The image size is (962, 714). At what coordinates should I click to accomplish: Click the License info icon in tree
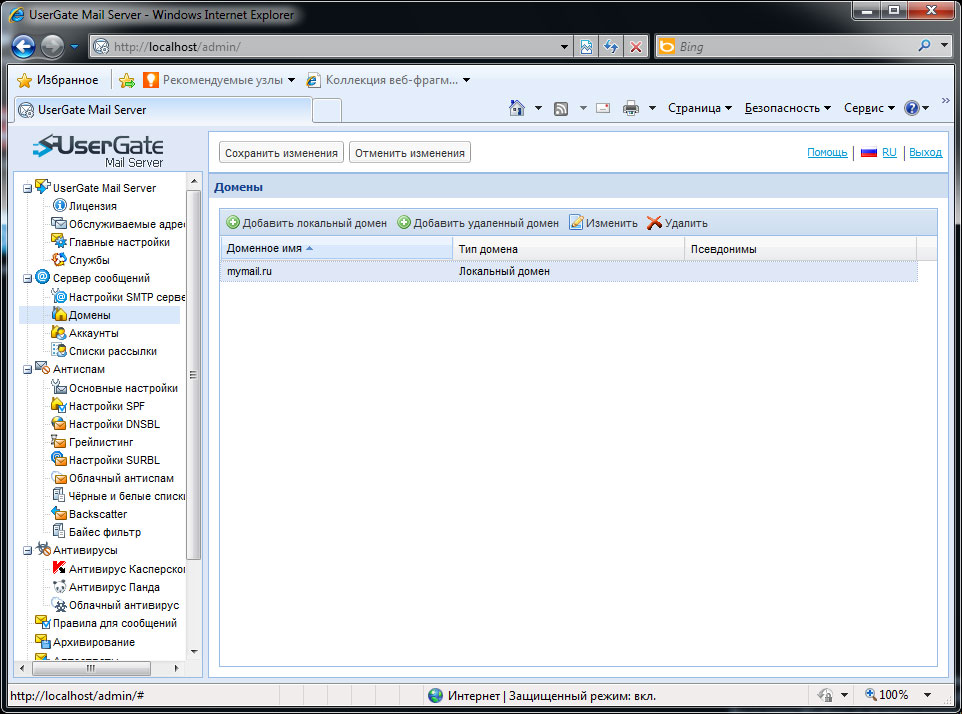pos(60,205)
